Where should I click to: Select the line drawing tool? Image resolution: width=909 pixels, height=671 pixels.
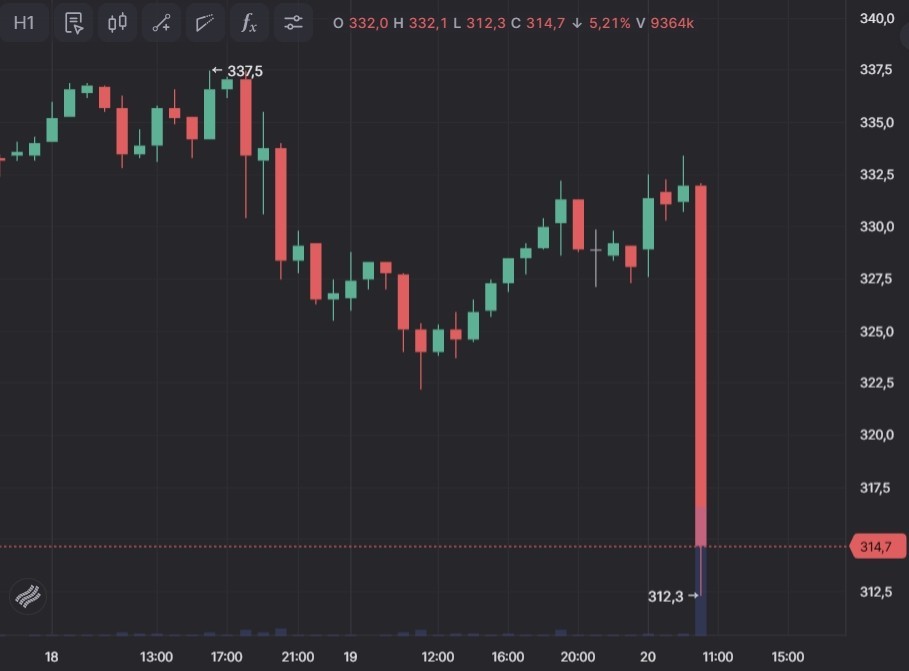point(161,23)
